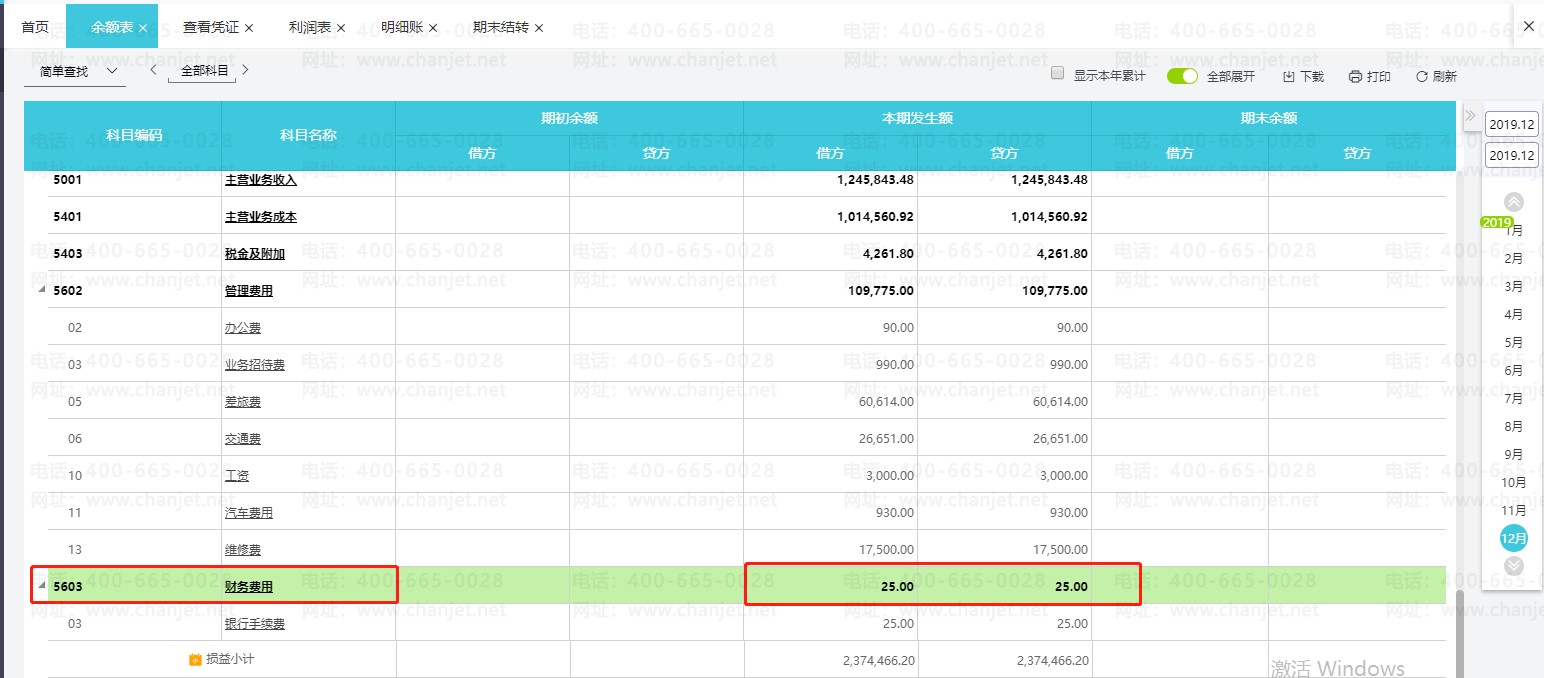Switch to the 期末结转 tab

tap(500, 27)
